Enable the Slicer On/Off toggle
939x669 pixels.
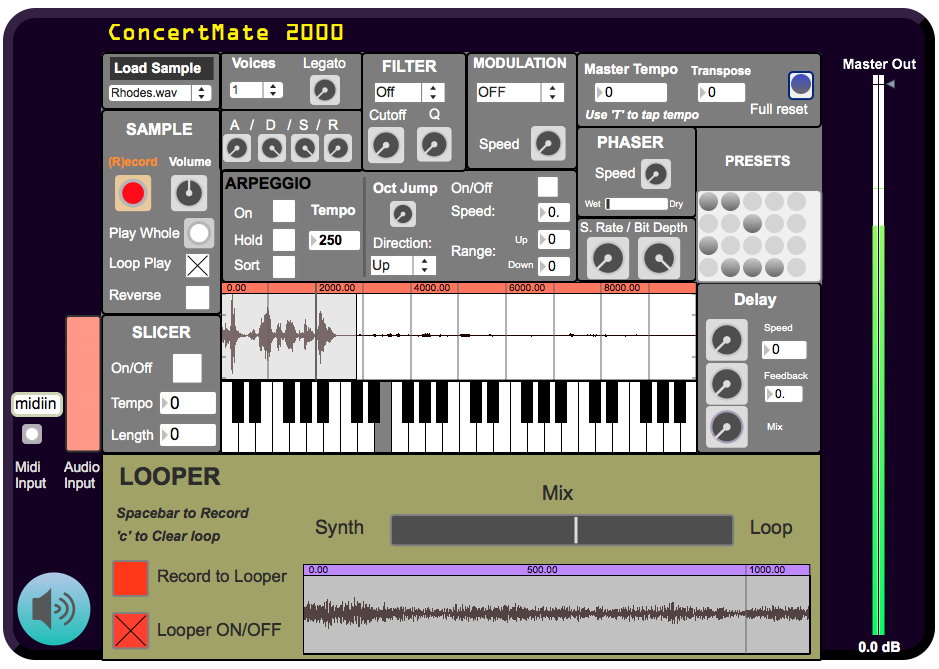187,368
